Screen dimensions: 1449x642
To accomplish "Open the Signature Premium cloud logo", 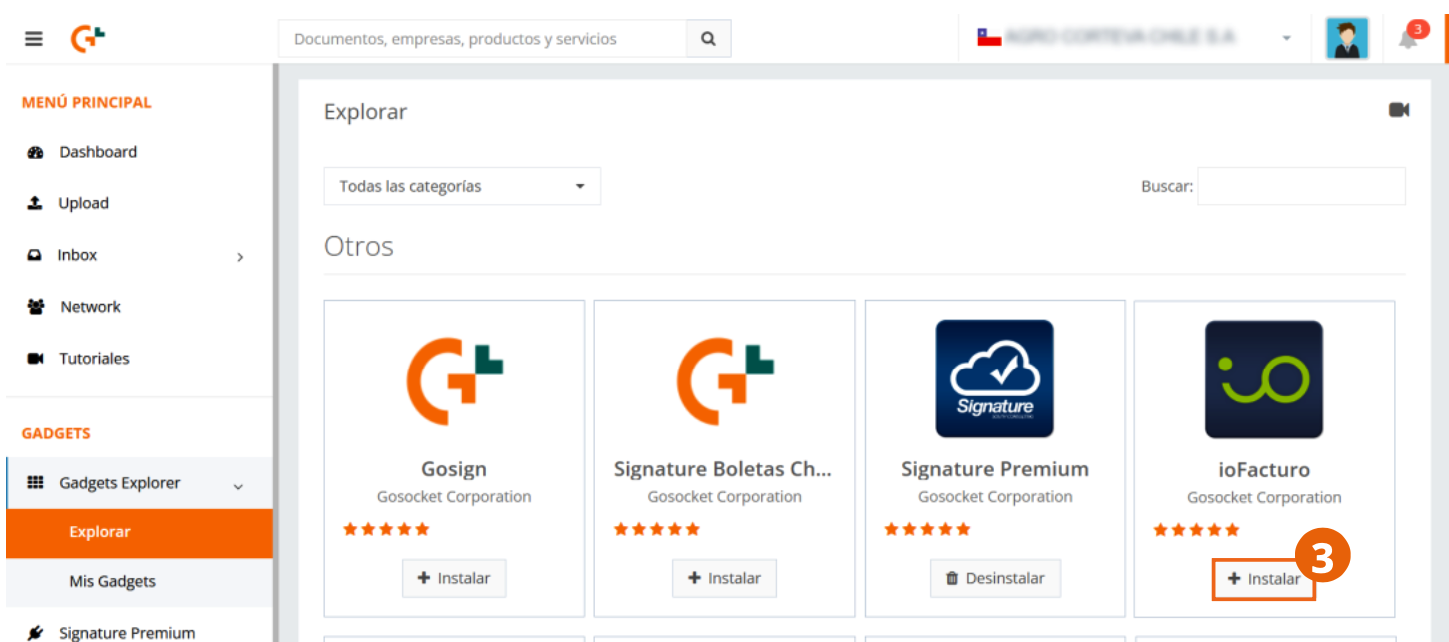I will 994,379.
